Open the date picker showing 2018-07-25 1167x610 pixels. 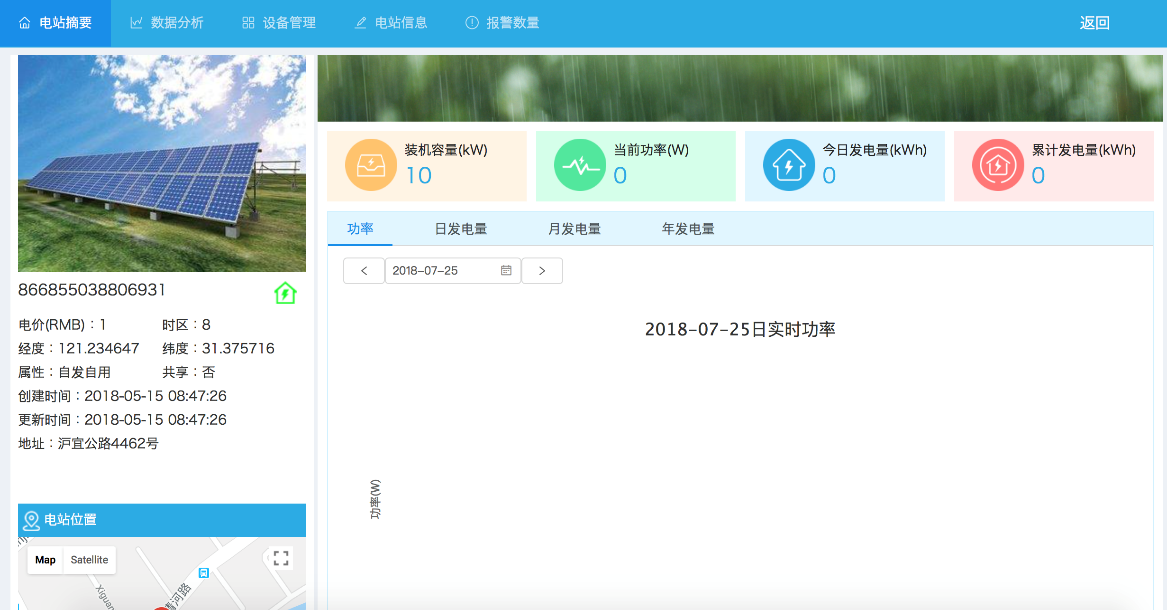pos(443,271)
